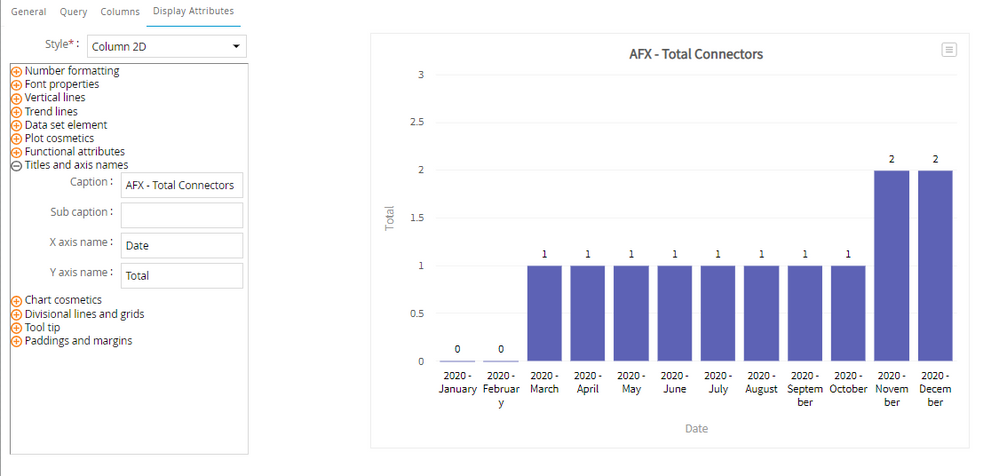The height and width of the screenshot is (476, 999).
Task: Expand the Functional attributes section
Action: 16,152
